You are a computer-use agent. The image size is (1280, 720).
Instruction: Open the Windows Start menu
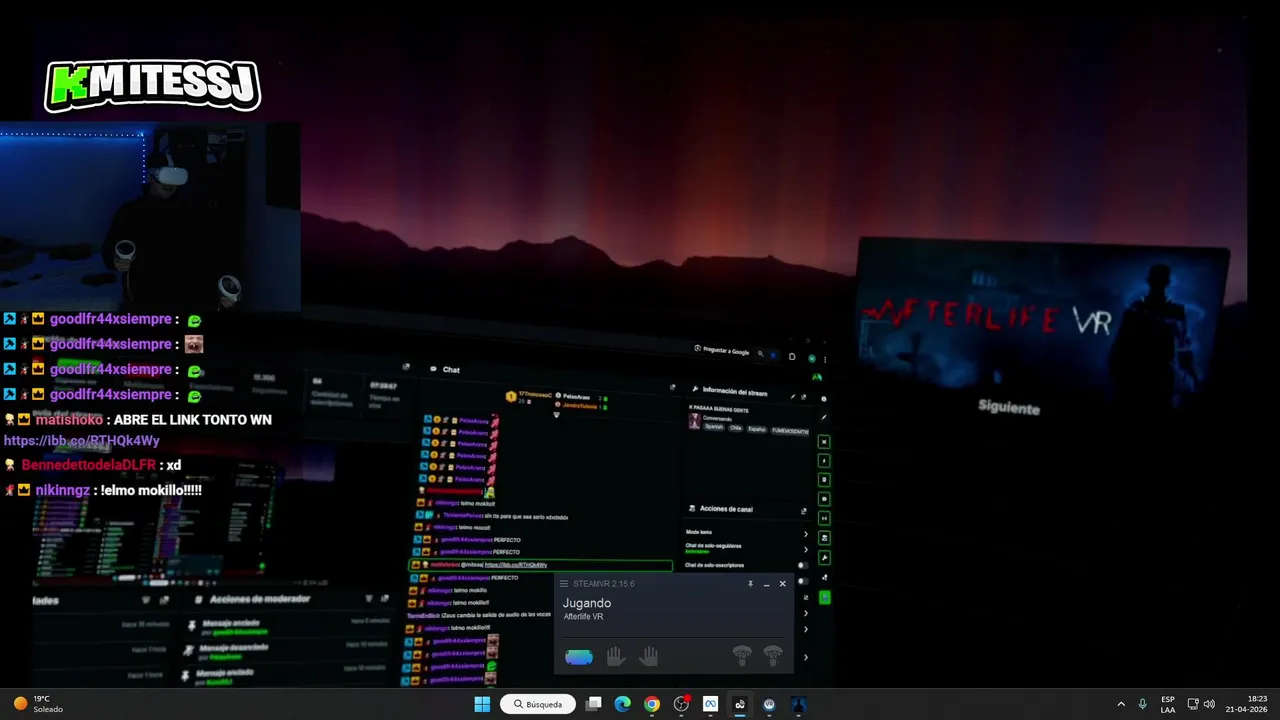coord(482,704)
